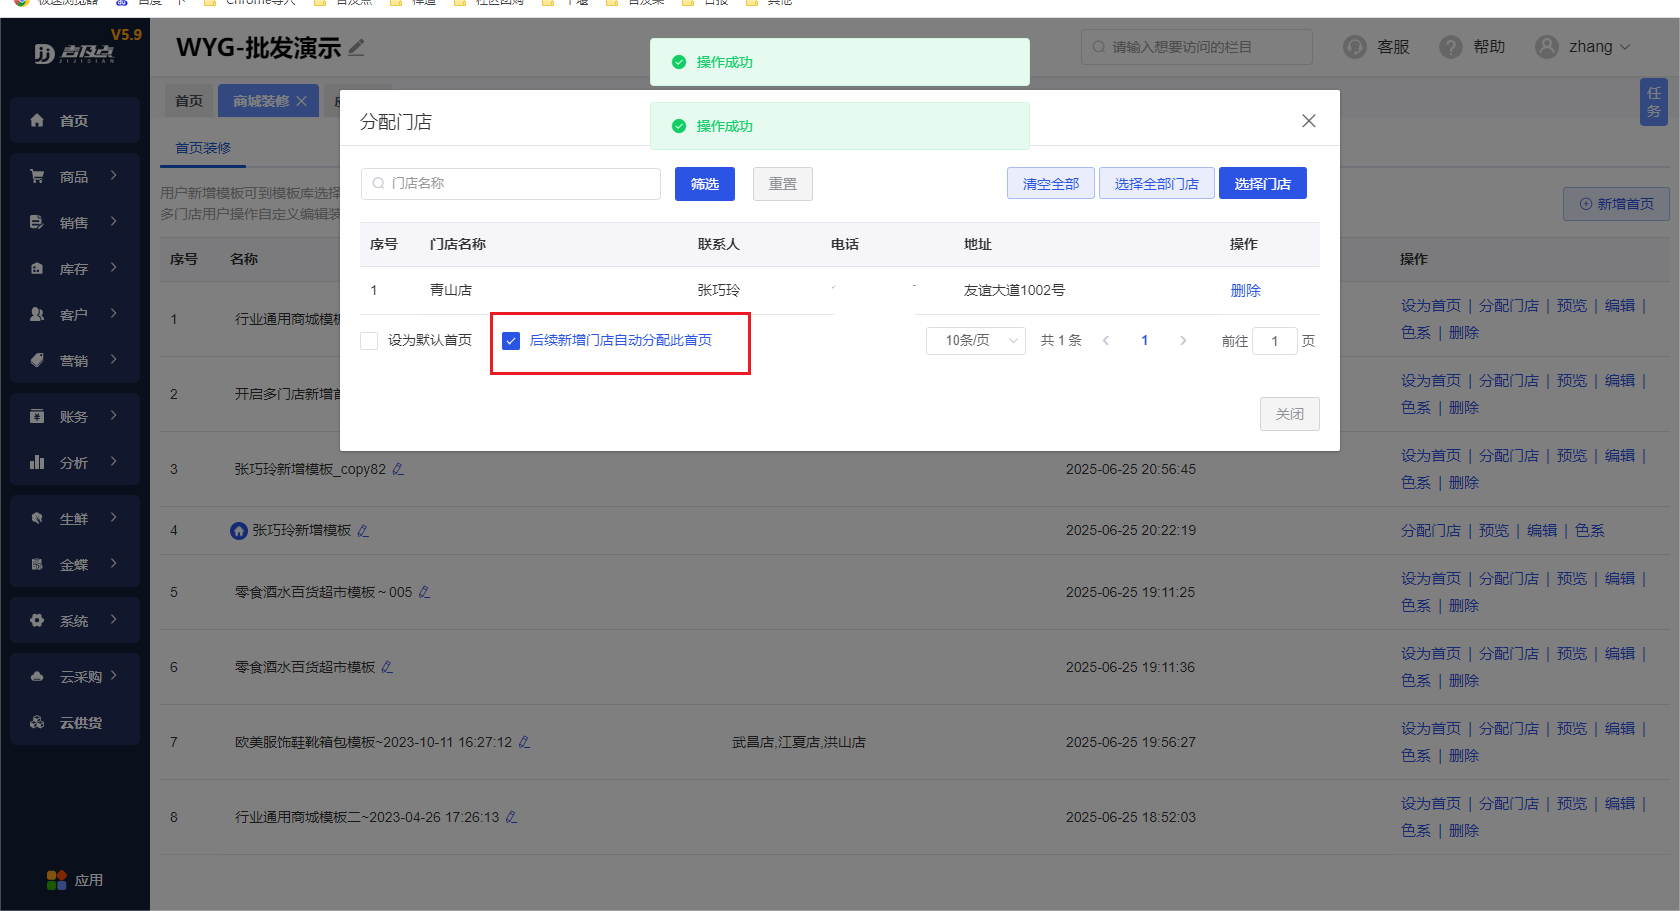Screen dimensions: 1680x911
Task: Uncheck 后续新增门店自动分配此首页 checkbox
Action: tap(511, 341)
